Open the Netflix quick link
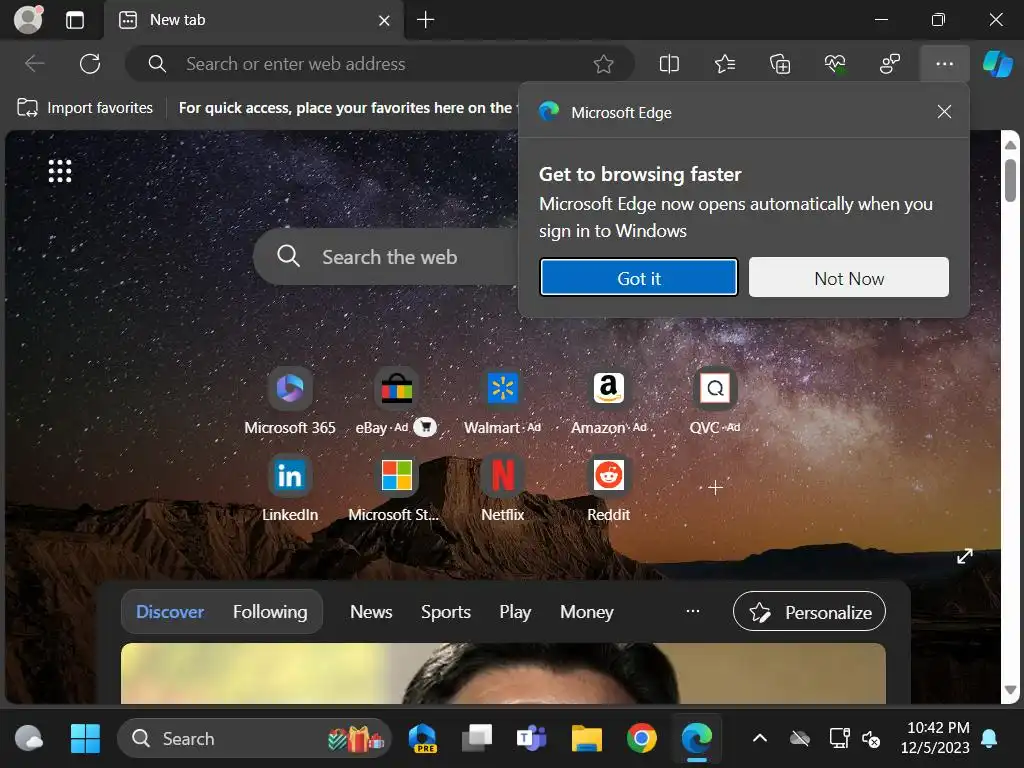The image size is (1024, 768). [502, 487]
